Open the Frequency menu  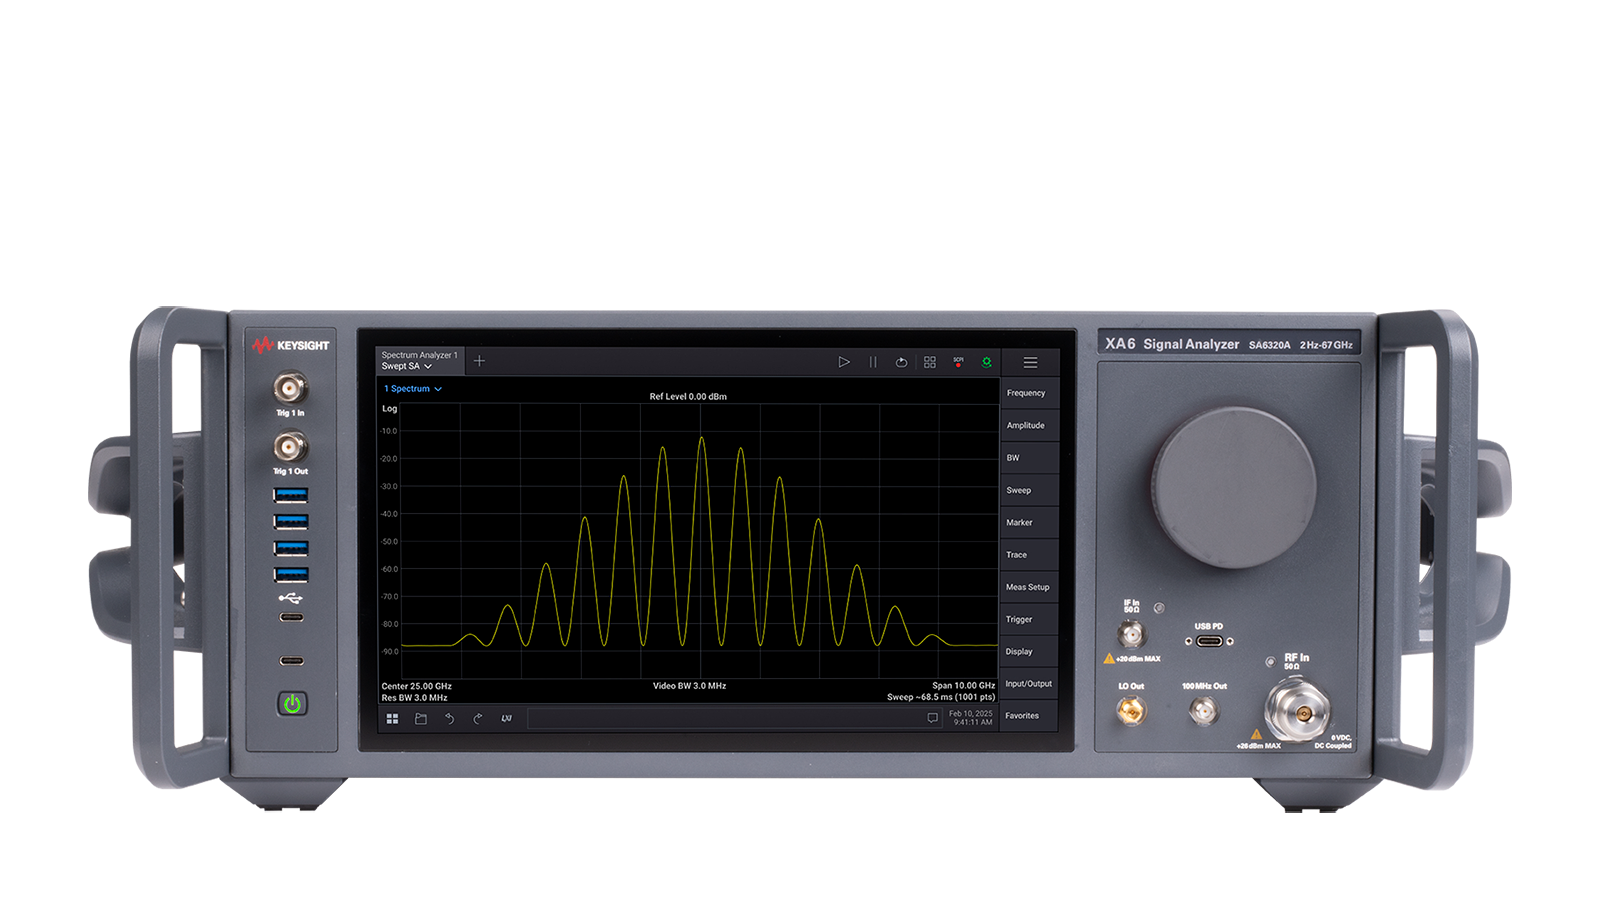1029,393
